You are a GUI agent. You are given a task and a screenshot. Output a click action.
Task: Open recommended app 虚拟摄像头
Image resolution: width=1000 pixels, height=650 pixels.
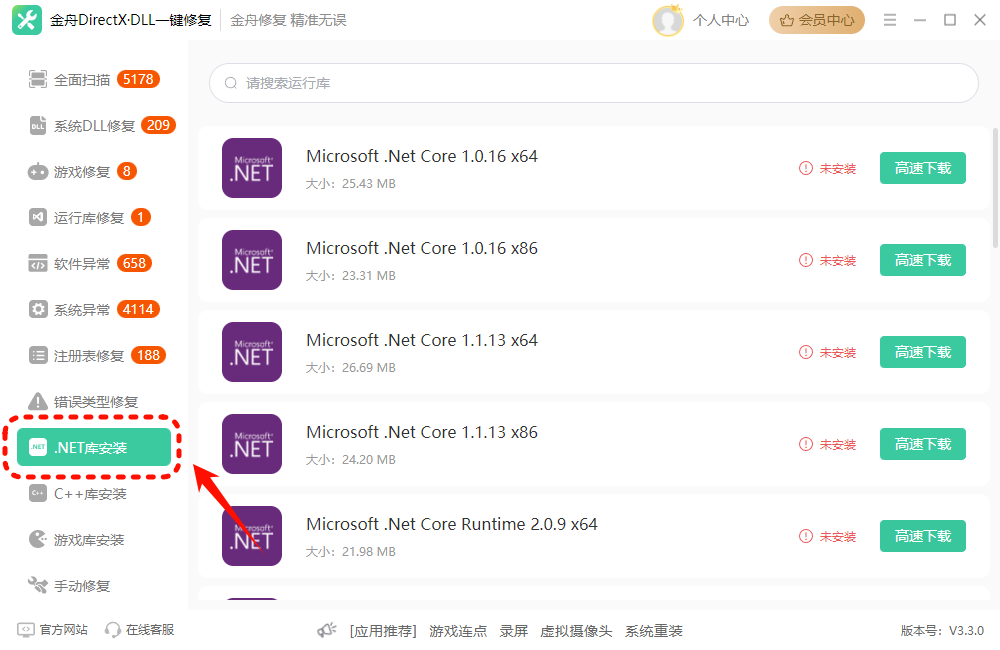click(576, 631)
